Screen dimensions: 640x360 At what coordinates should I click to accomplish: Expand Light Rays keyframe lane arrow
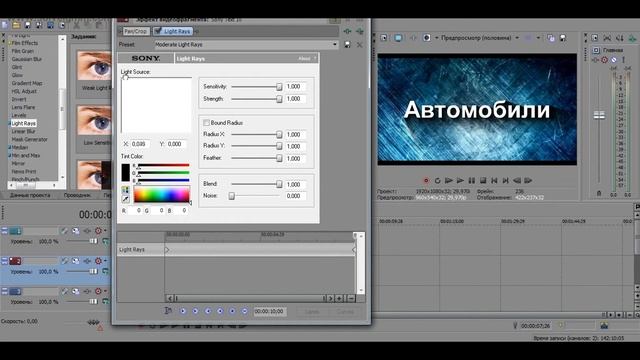[x=167, y=250]
